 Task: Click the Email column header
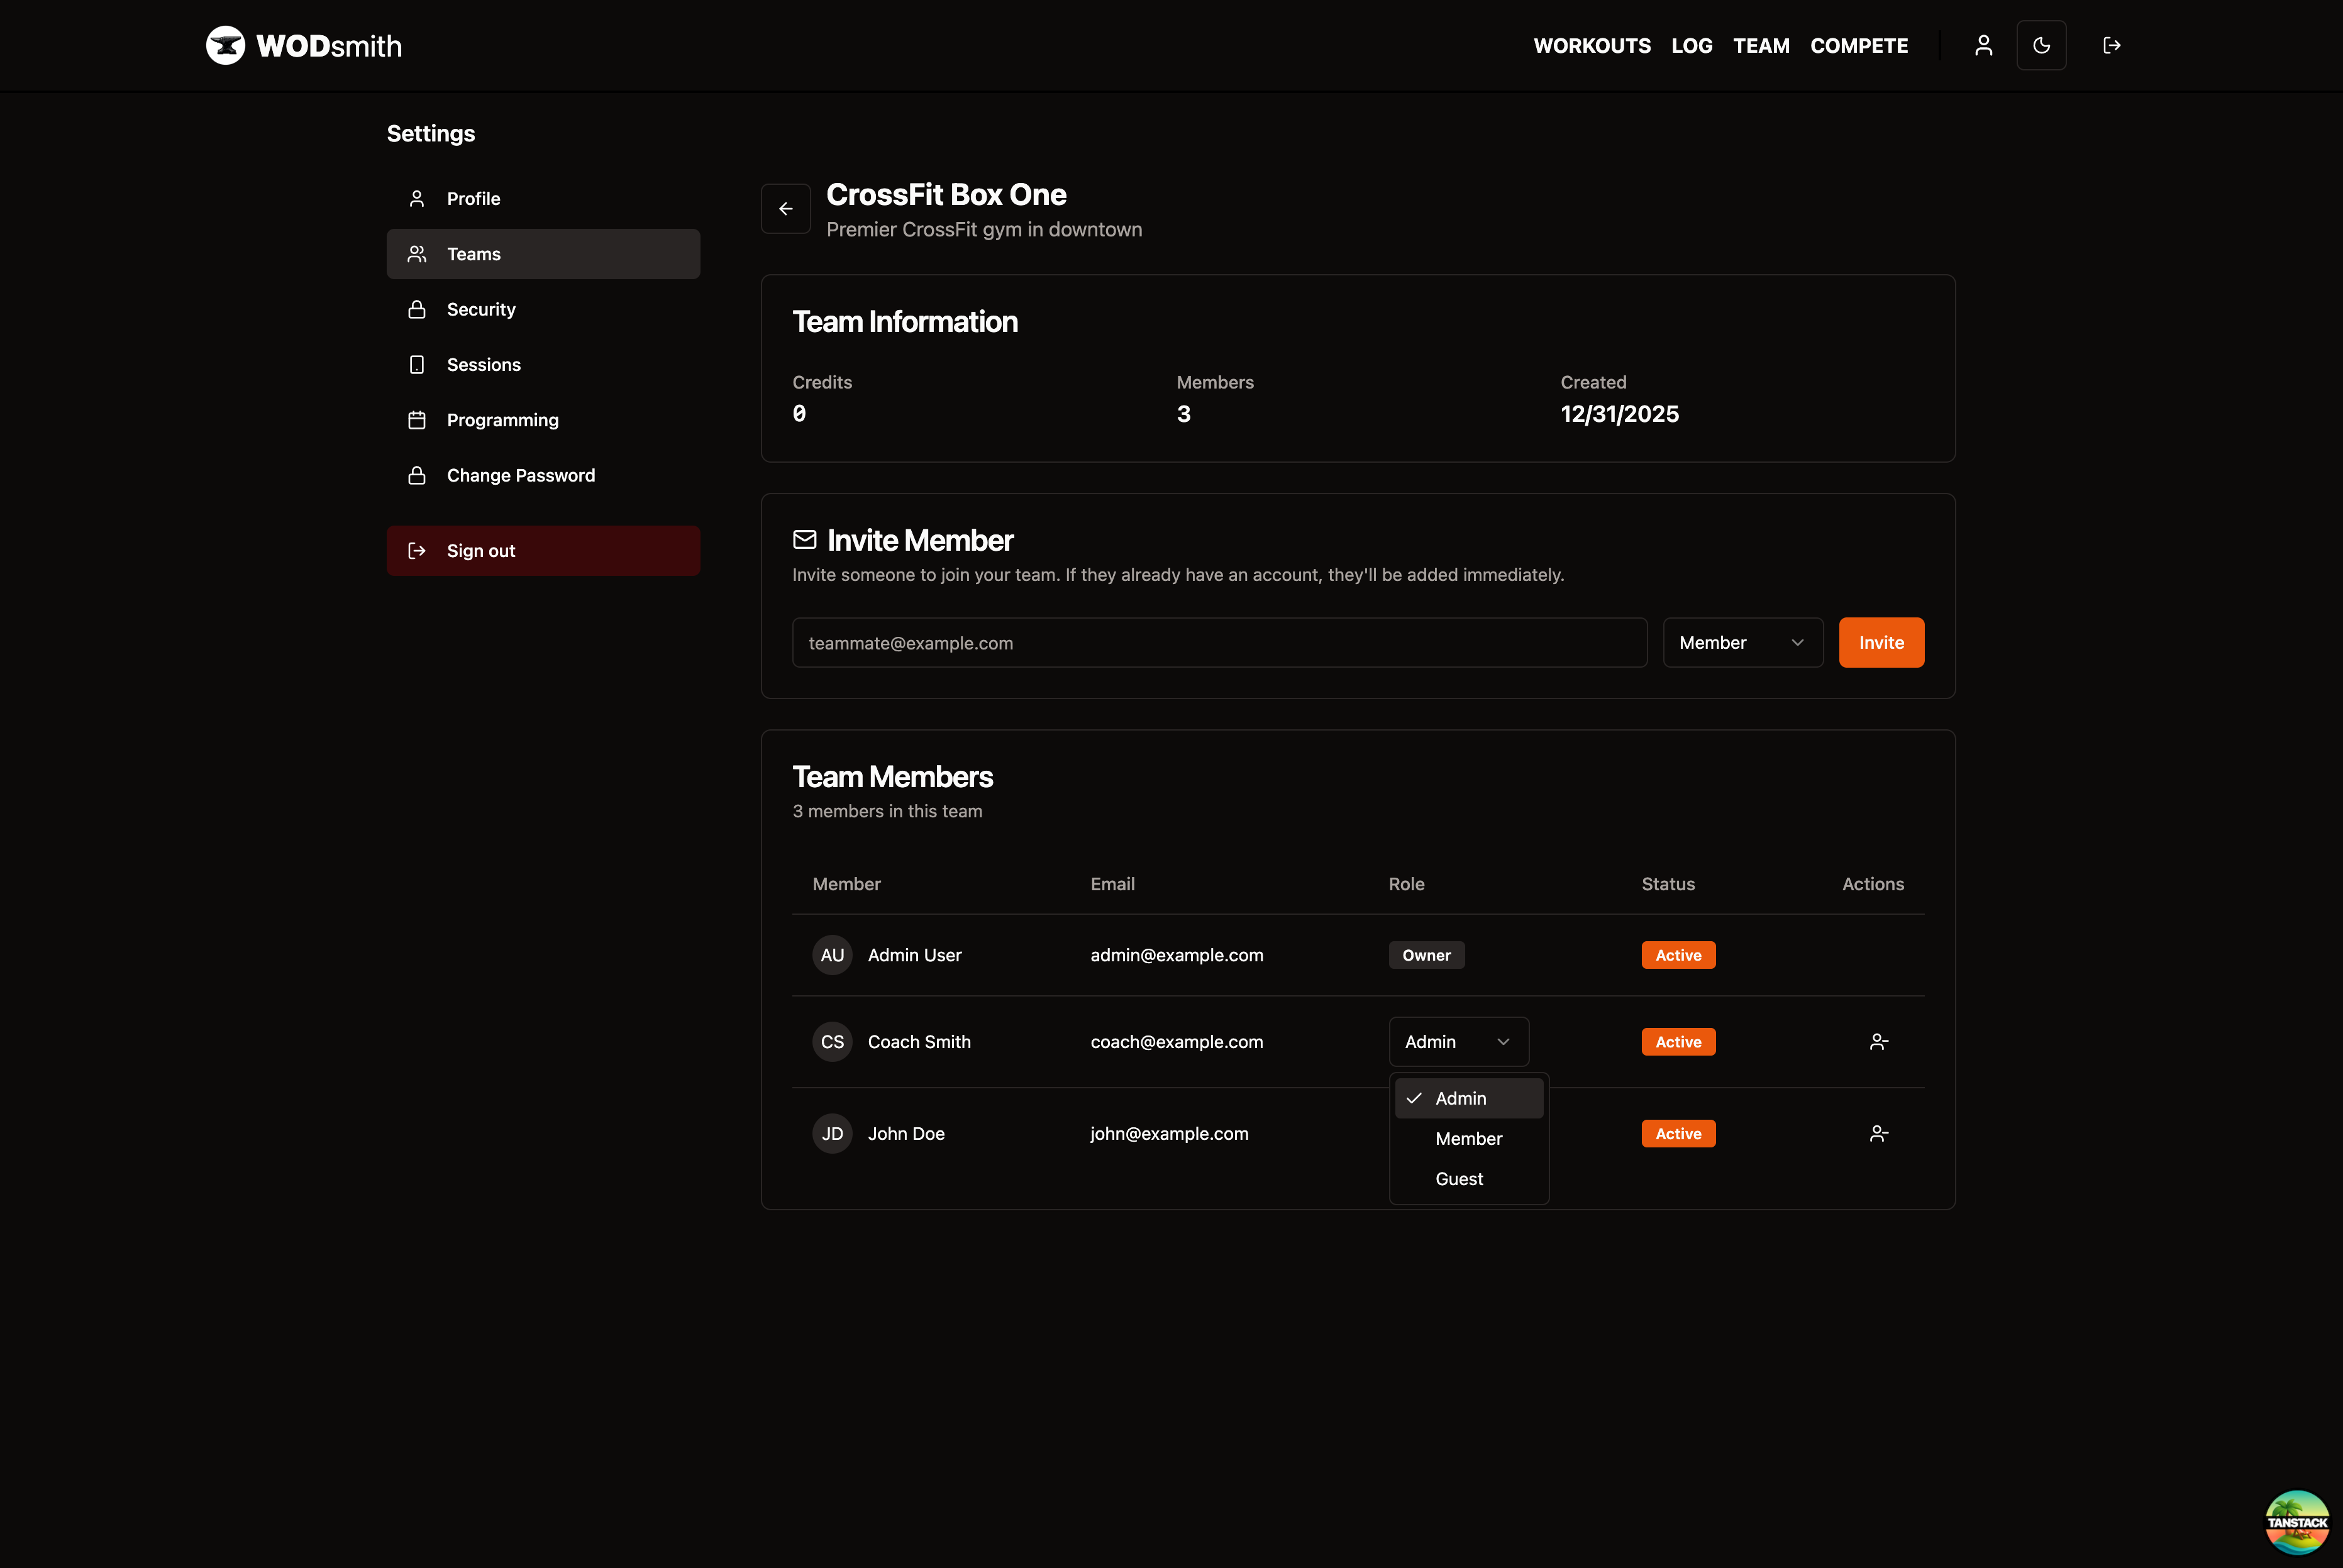coord(1112,884)
